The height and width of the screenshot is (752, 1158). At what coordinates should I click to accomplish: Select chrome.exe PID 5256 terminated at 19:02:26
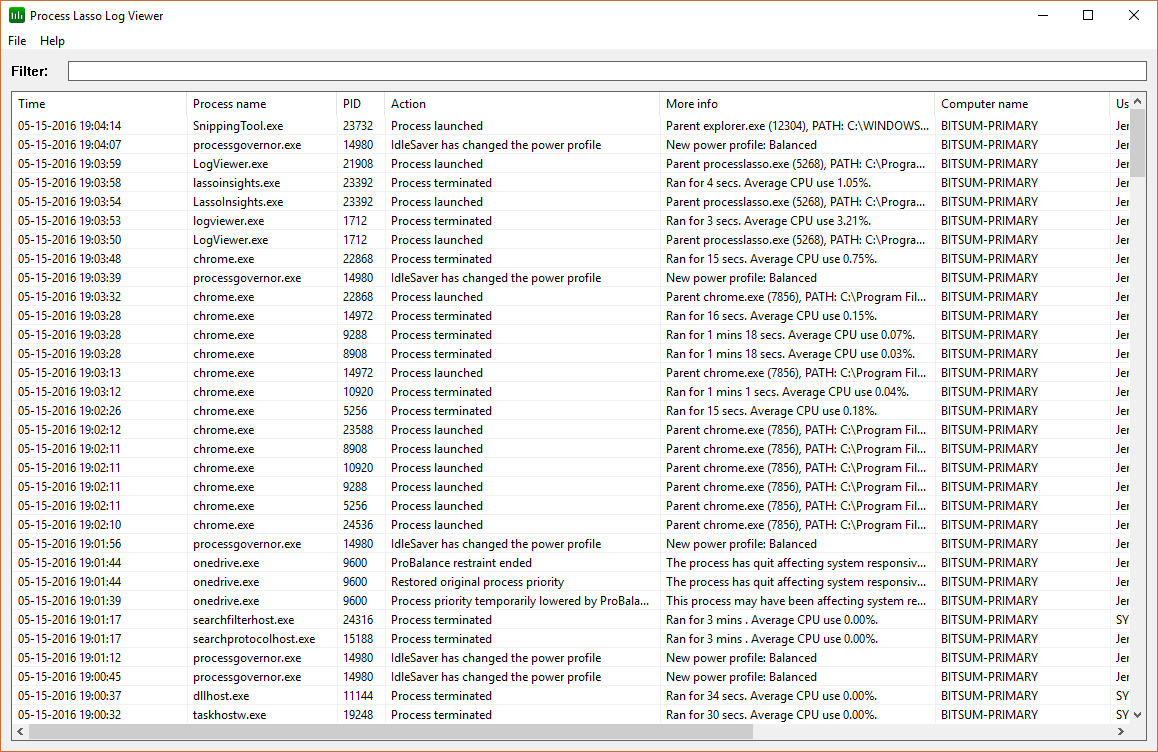[571, 411]
